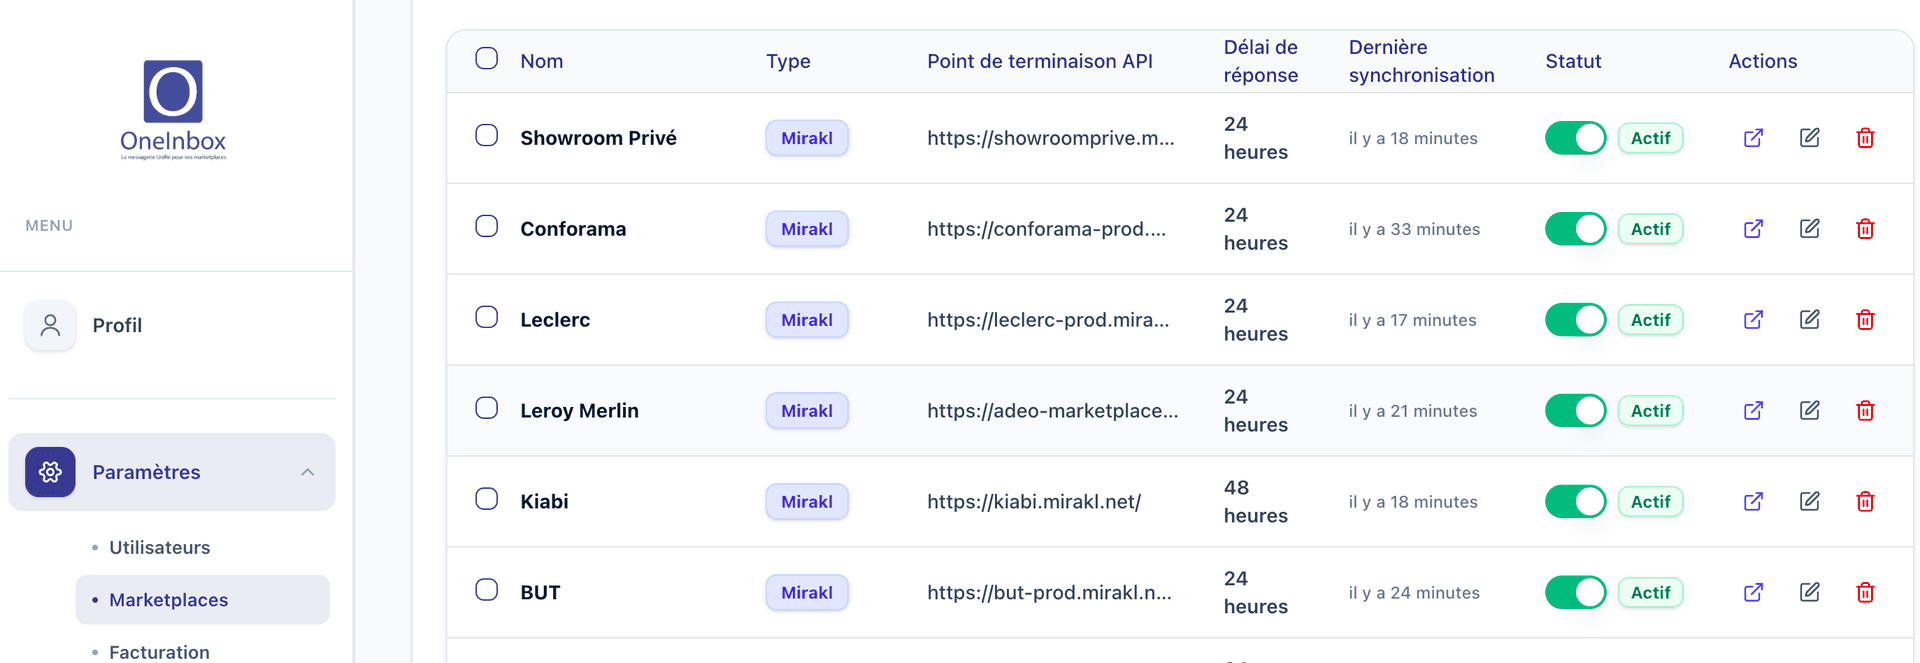Image resolution: width=1920 pixels, height=663 pixels.
Task: Edit the Showroom Privé marketplace
Action: coord(1810,138)
